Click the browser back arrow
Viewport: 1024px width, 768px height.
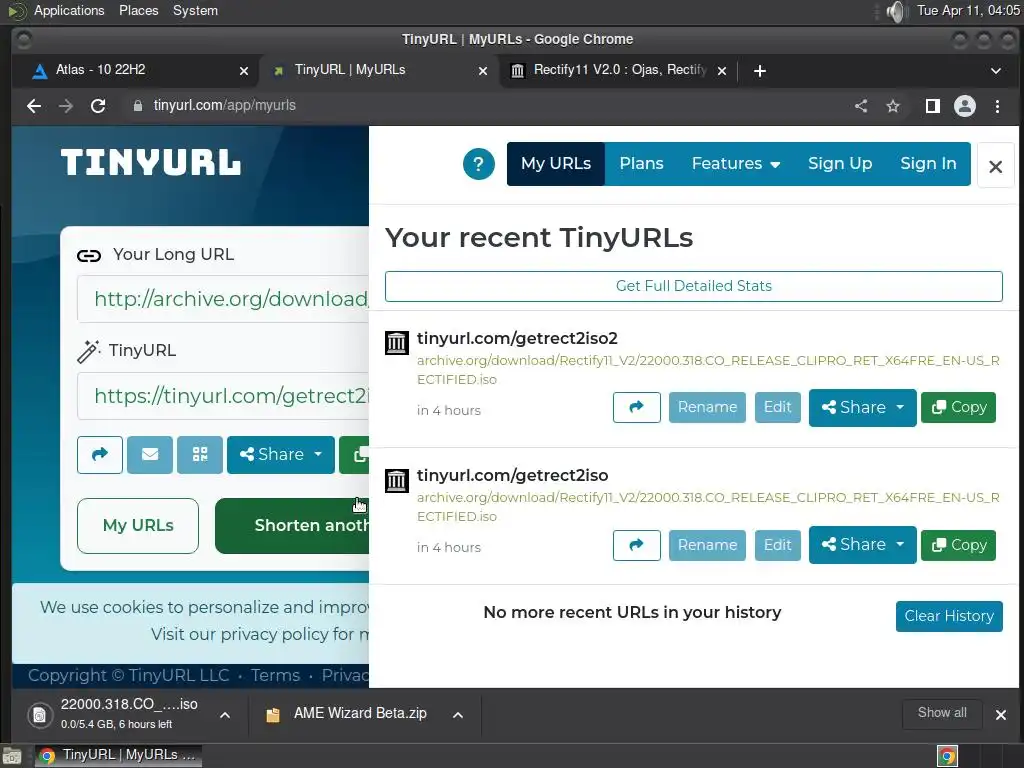34,106
